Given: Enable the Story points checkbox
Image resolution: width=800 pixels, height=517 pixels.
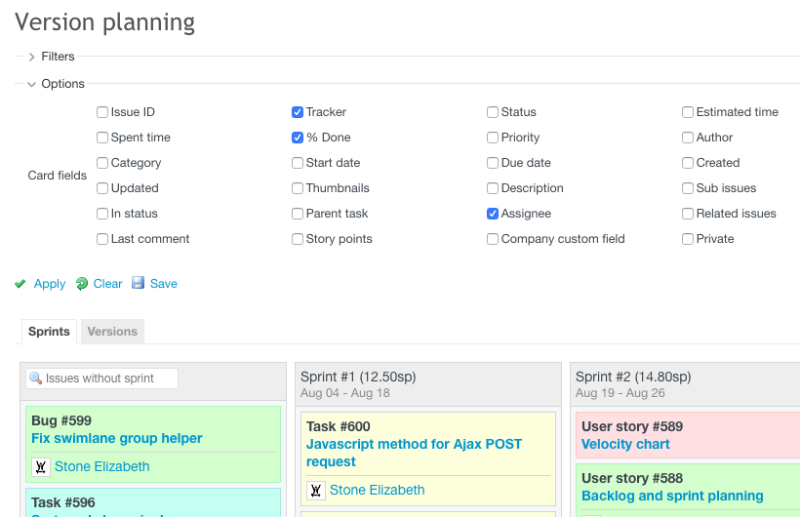Looking at the screenshot, I should [297, 239].
